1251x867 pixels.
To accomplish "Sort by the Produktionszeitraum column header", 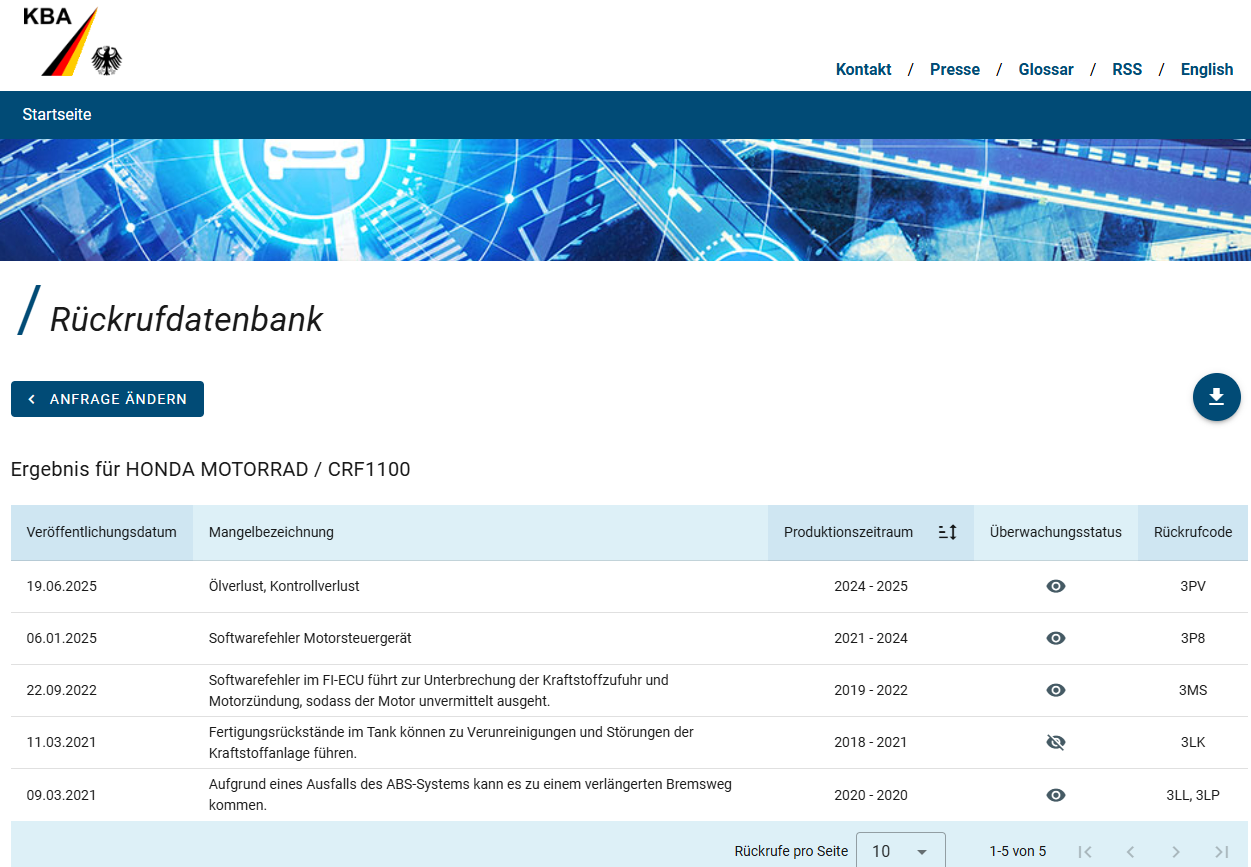I will pyautogui.click(x=848, y=532).
